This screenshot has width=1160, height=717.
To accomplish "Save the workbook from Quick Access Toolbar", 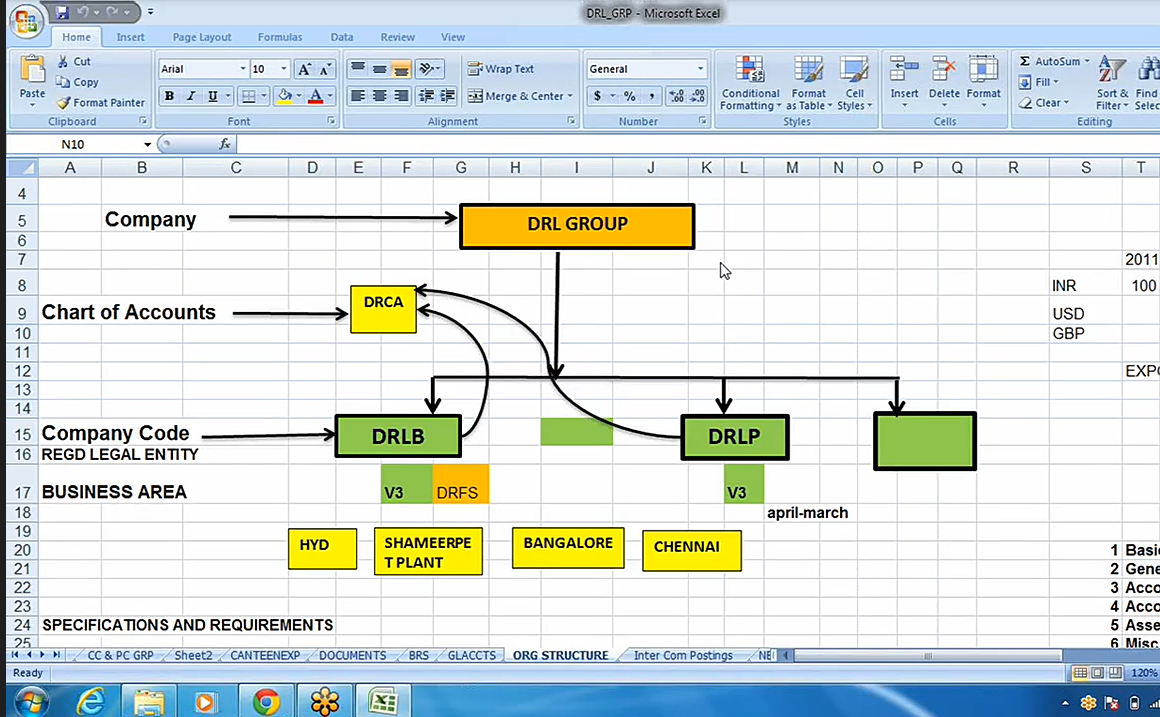I will click(x=62, y=13).
